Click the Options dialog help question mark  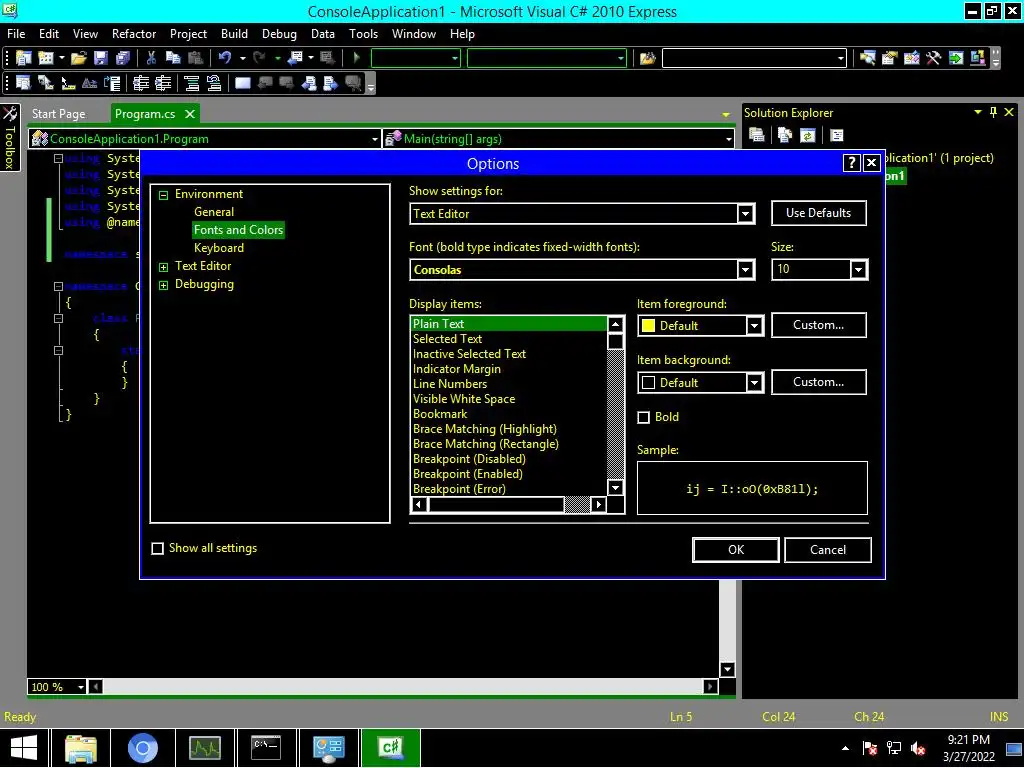pyautogui.click(x=852, y=163)
